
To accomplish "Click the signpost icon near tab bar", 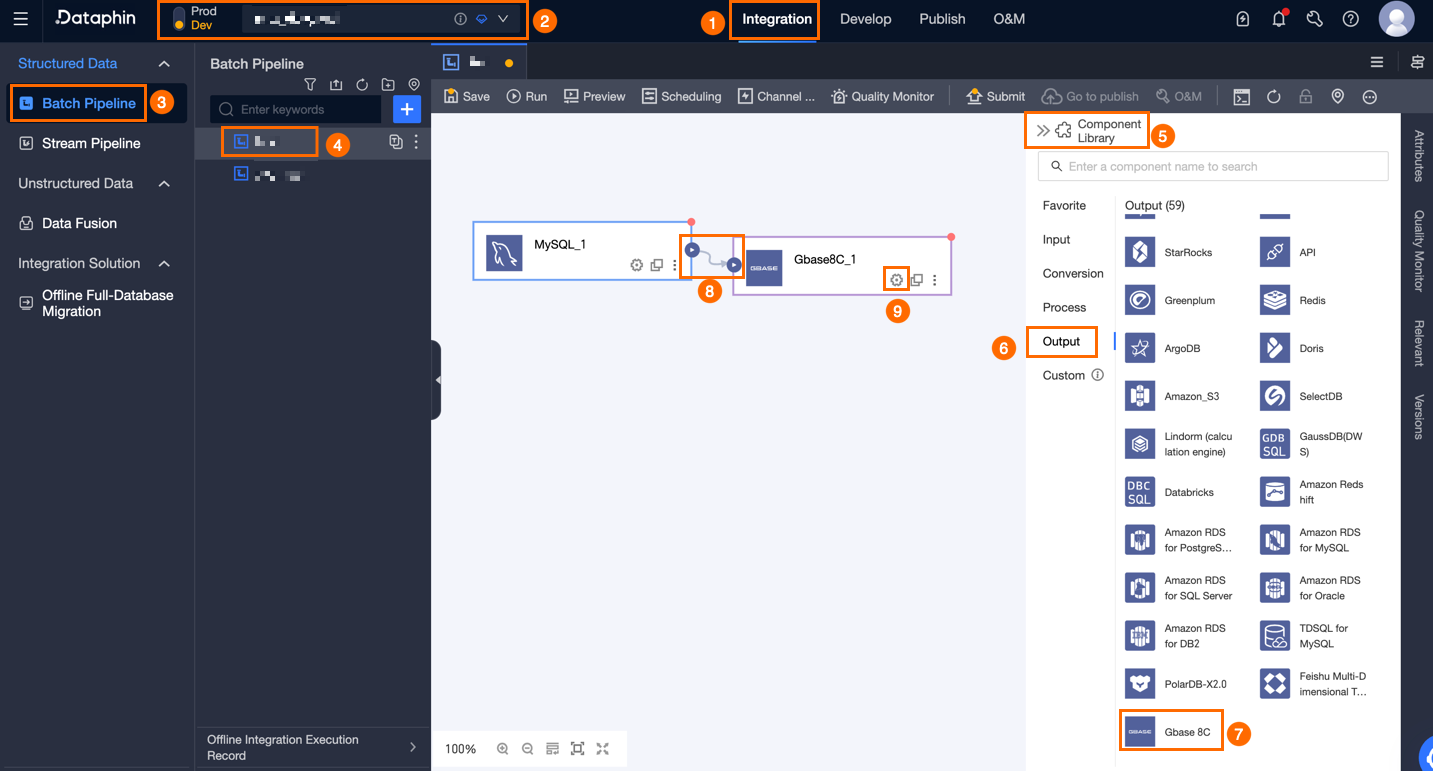I will (1417, 62).
